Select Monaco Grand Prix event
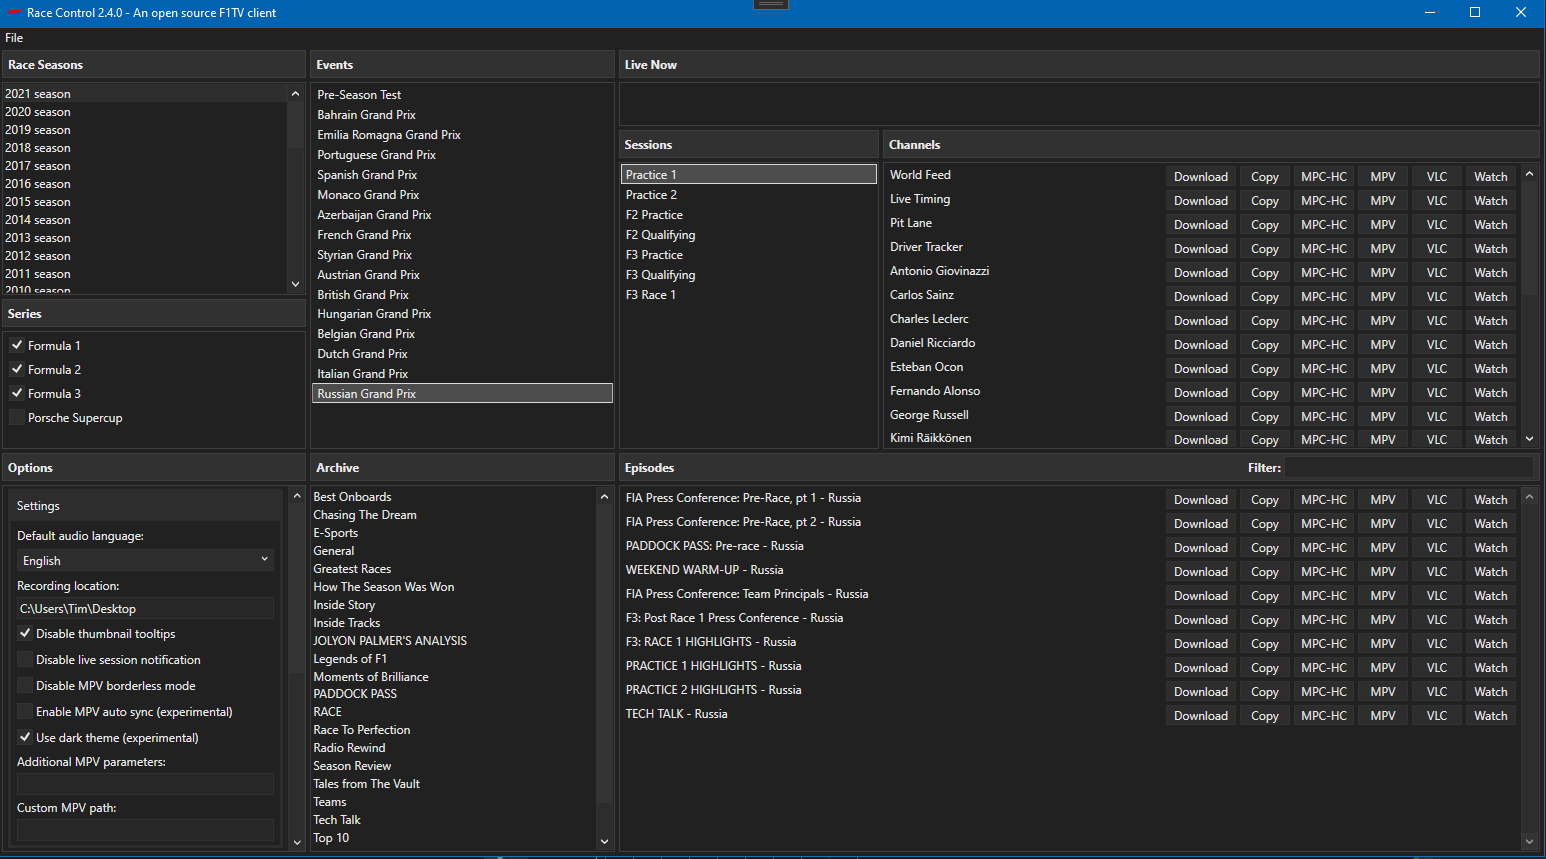 tap(462, 195)
